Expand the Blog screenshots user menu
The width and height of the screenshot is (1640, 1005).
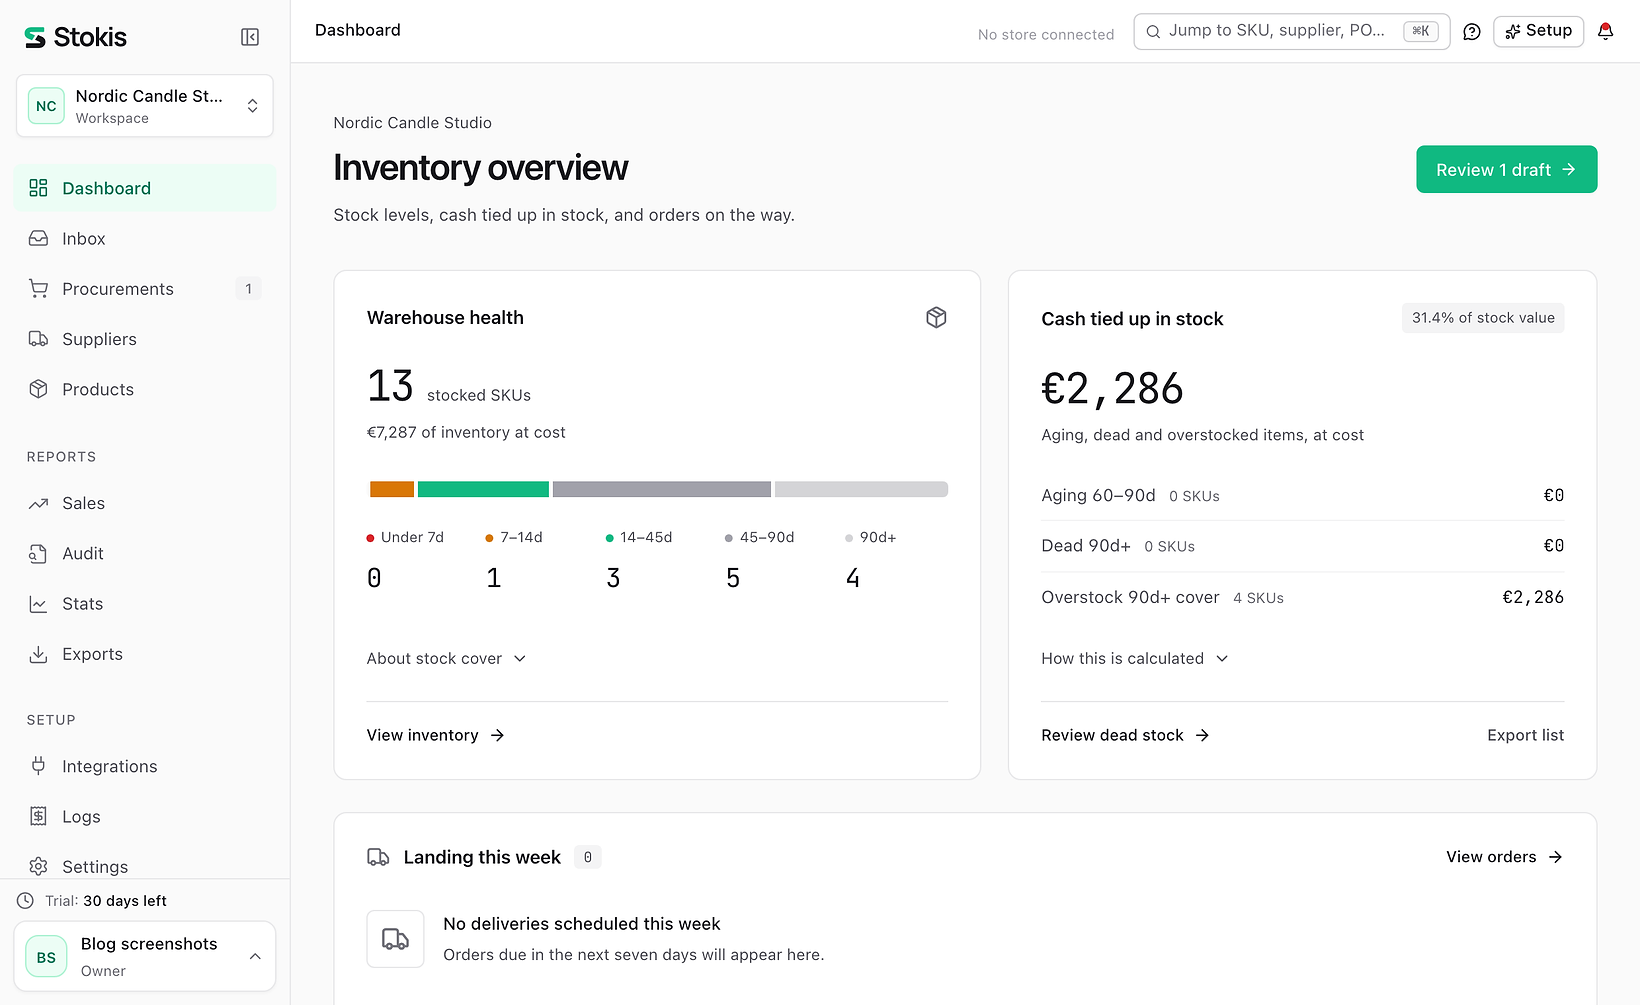click(x=145, y=957)
